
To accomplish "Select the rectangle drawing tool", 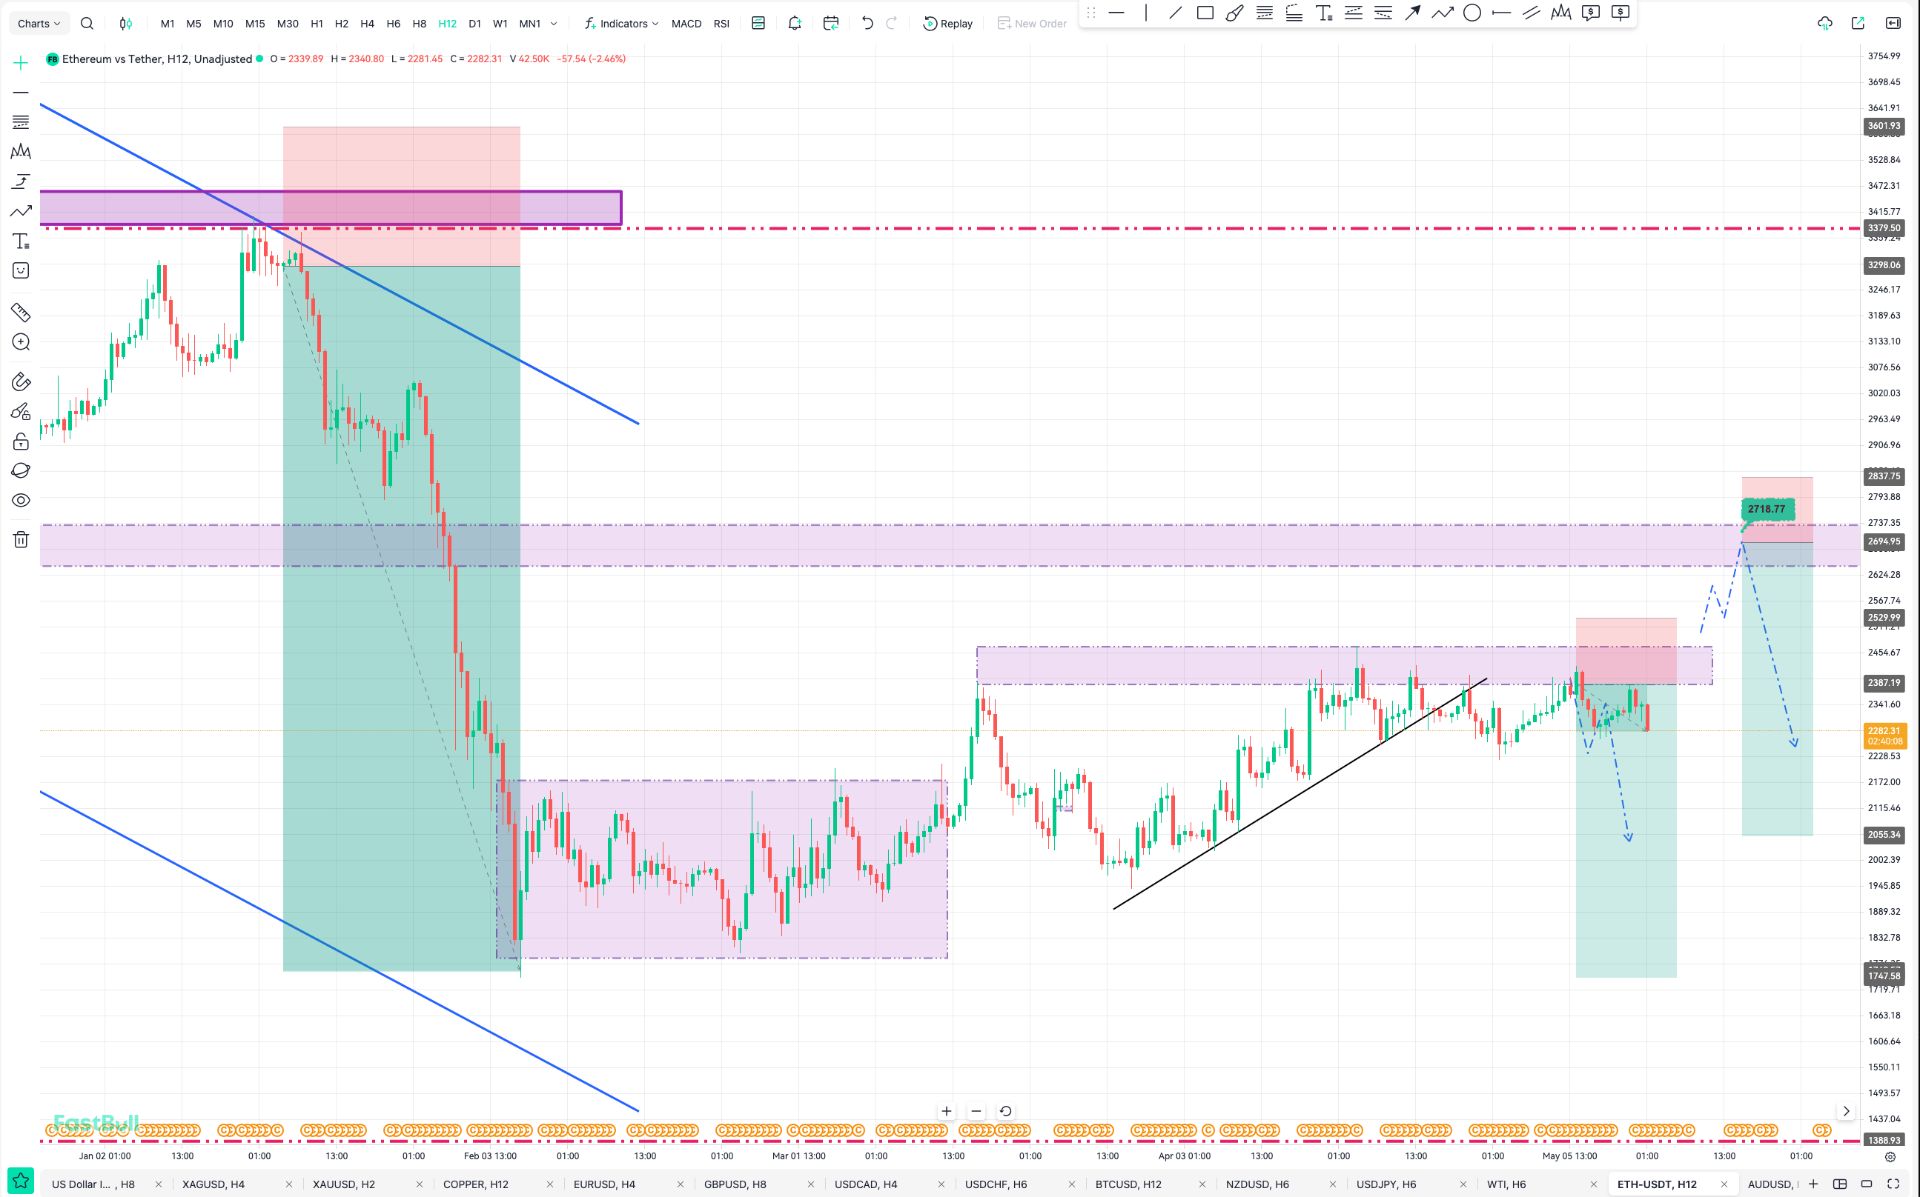I will (x=1205, y=13).
